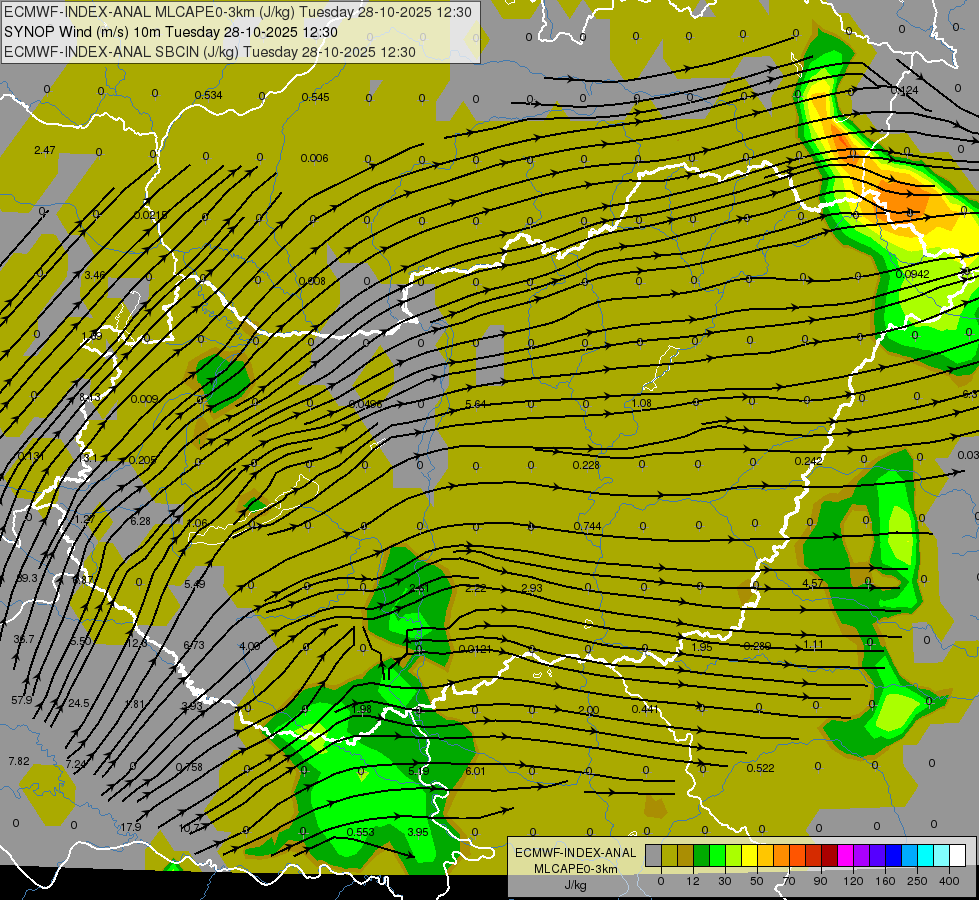This screenshot has height=900, width=979.
Task: Click the map value 1.08
Action: (x=641, y=403)
